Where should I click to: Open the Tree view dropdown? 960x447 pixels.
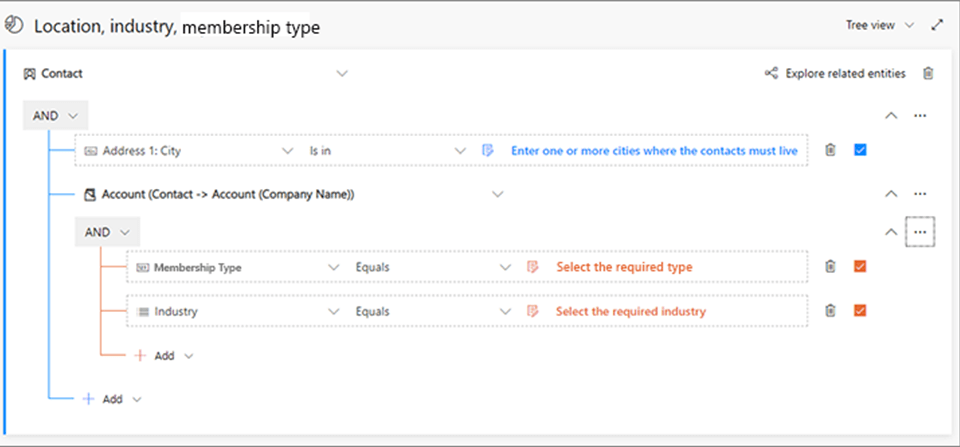tap(879, 25)
